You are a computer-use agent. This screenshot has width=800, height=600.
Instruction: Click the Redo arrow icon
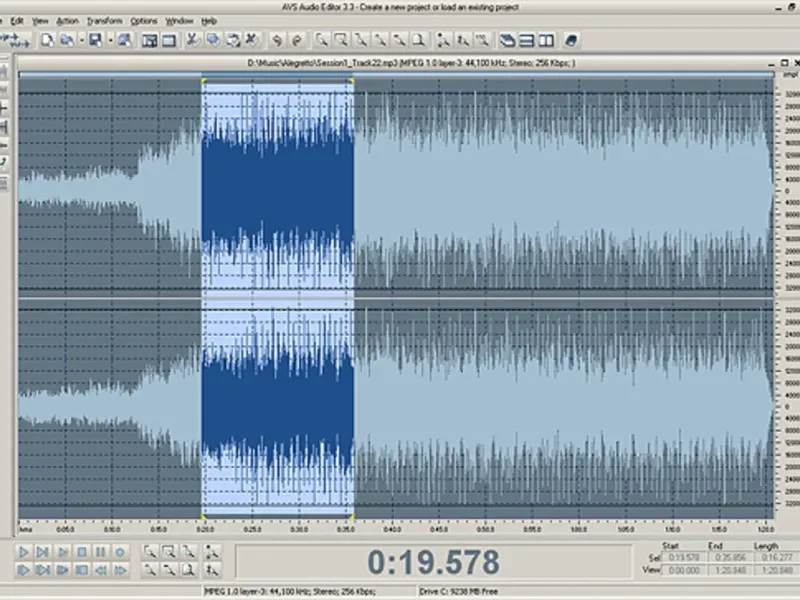tap(296, 40)
